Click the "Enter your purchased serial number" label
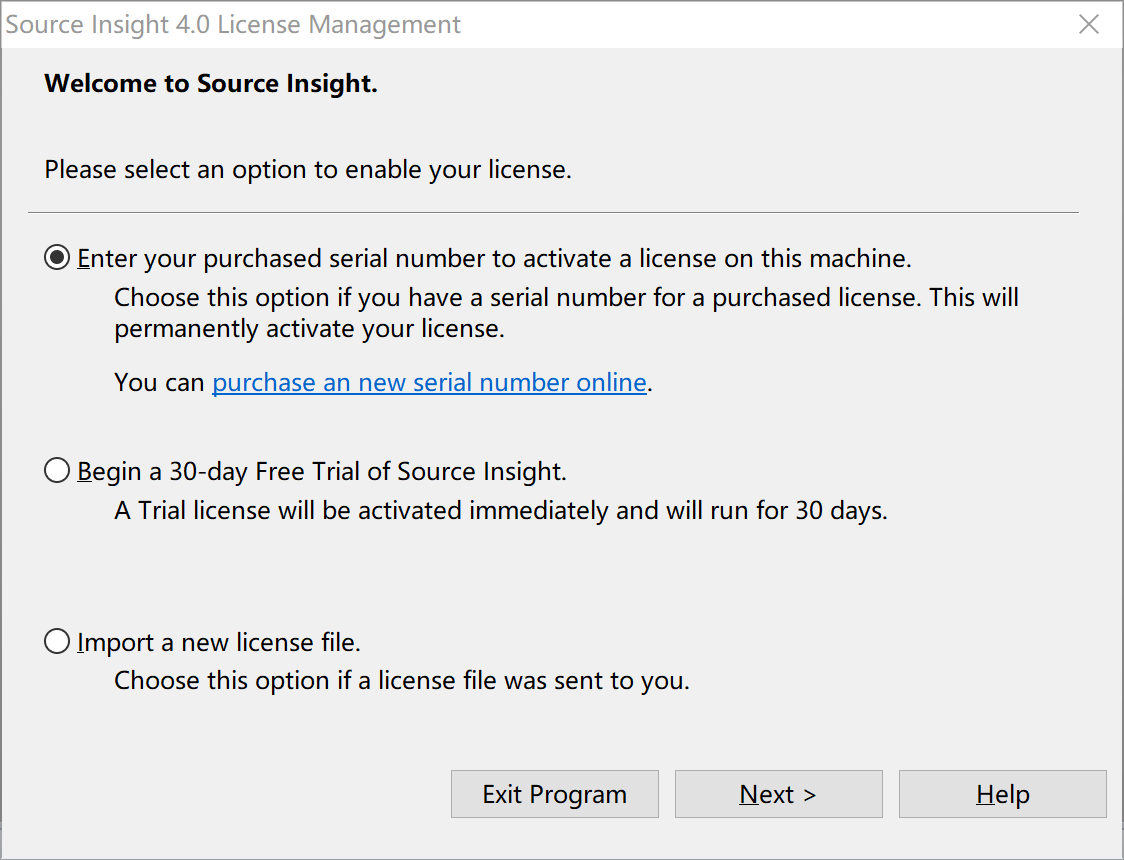 tap(494, 259)
